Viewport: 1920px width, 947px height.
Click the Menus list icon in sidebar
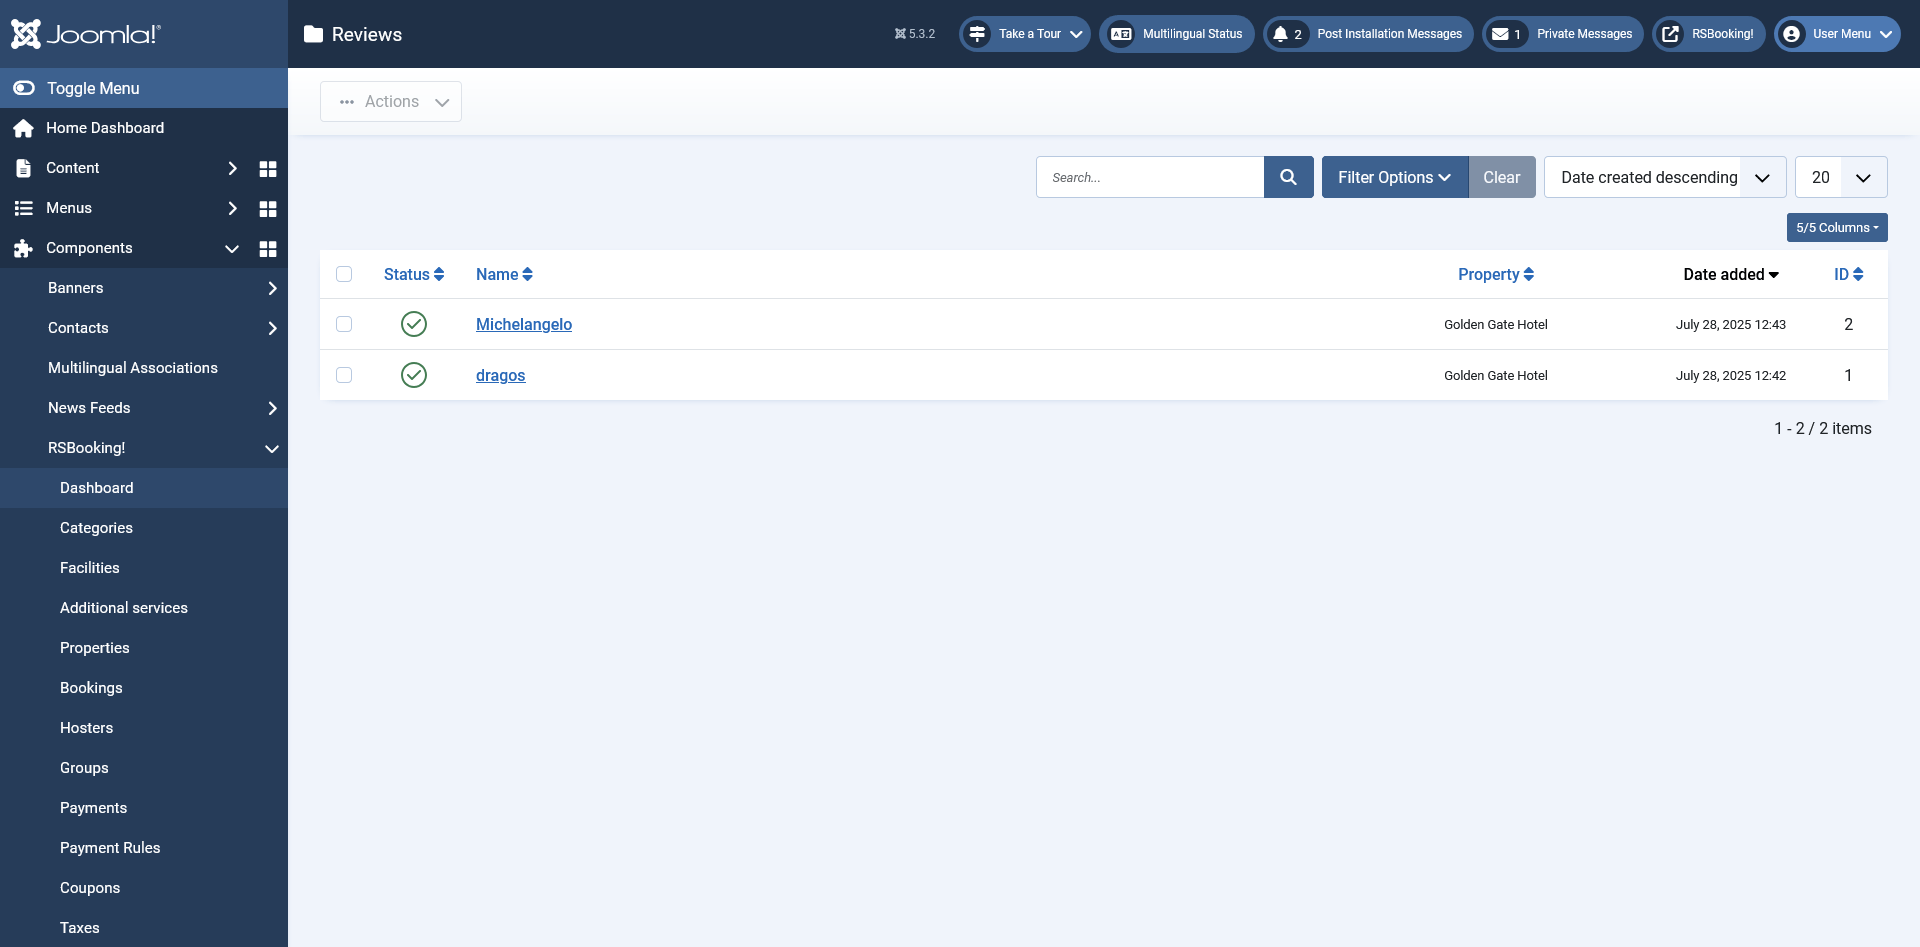[23, 208]
